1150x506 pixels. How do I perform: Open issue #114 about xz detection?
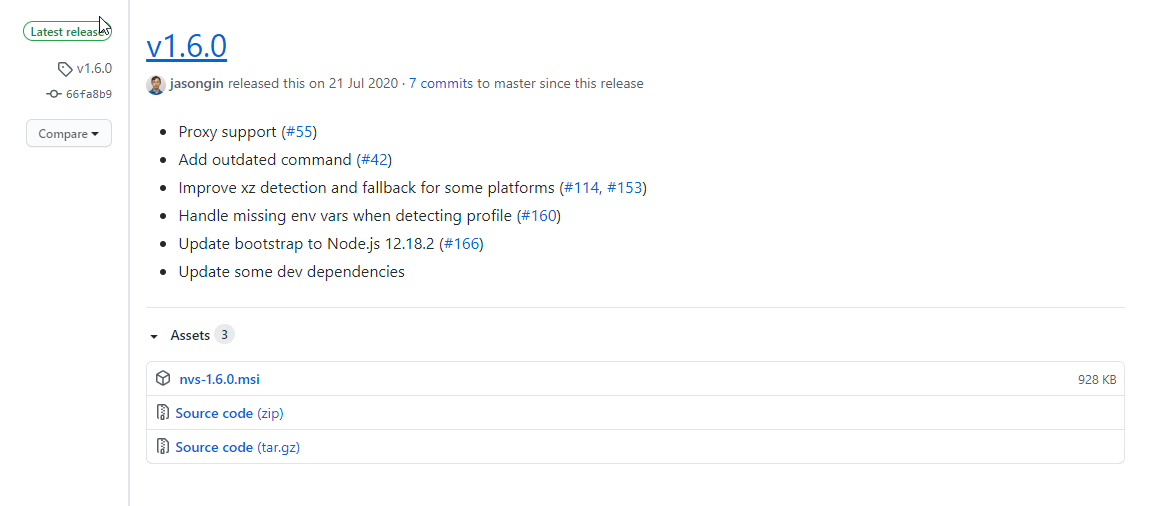point(582,188)
